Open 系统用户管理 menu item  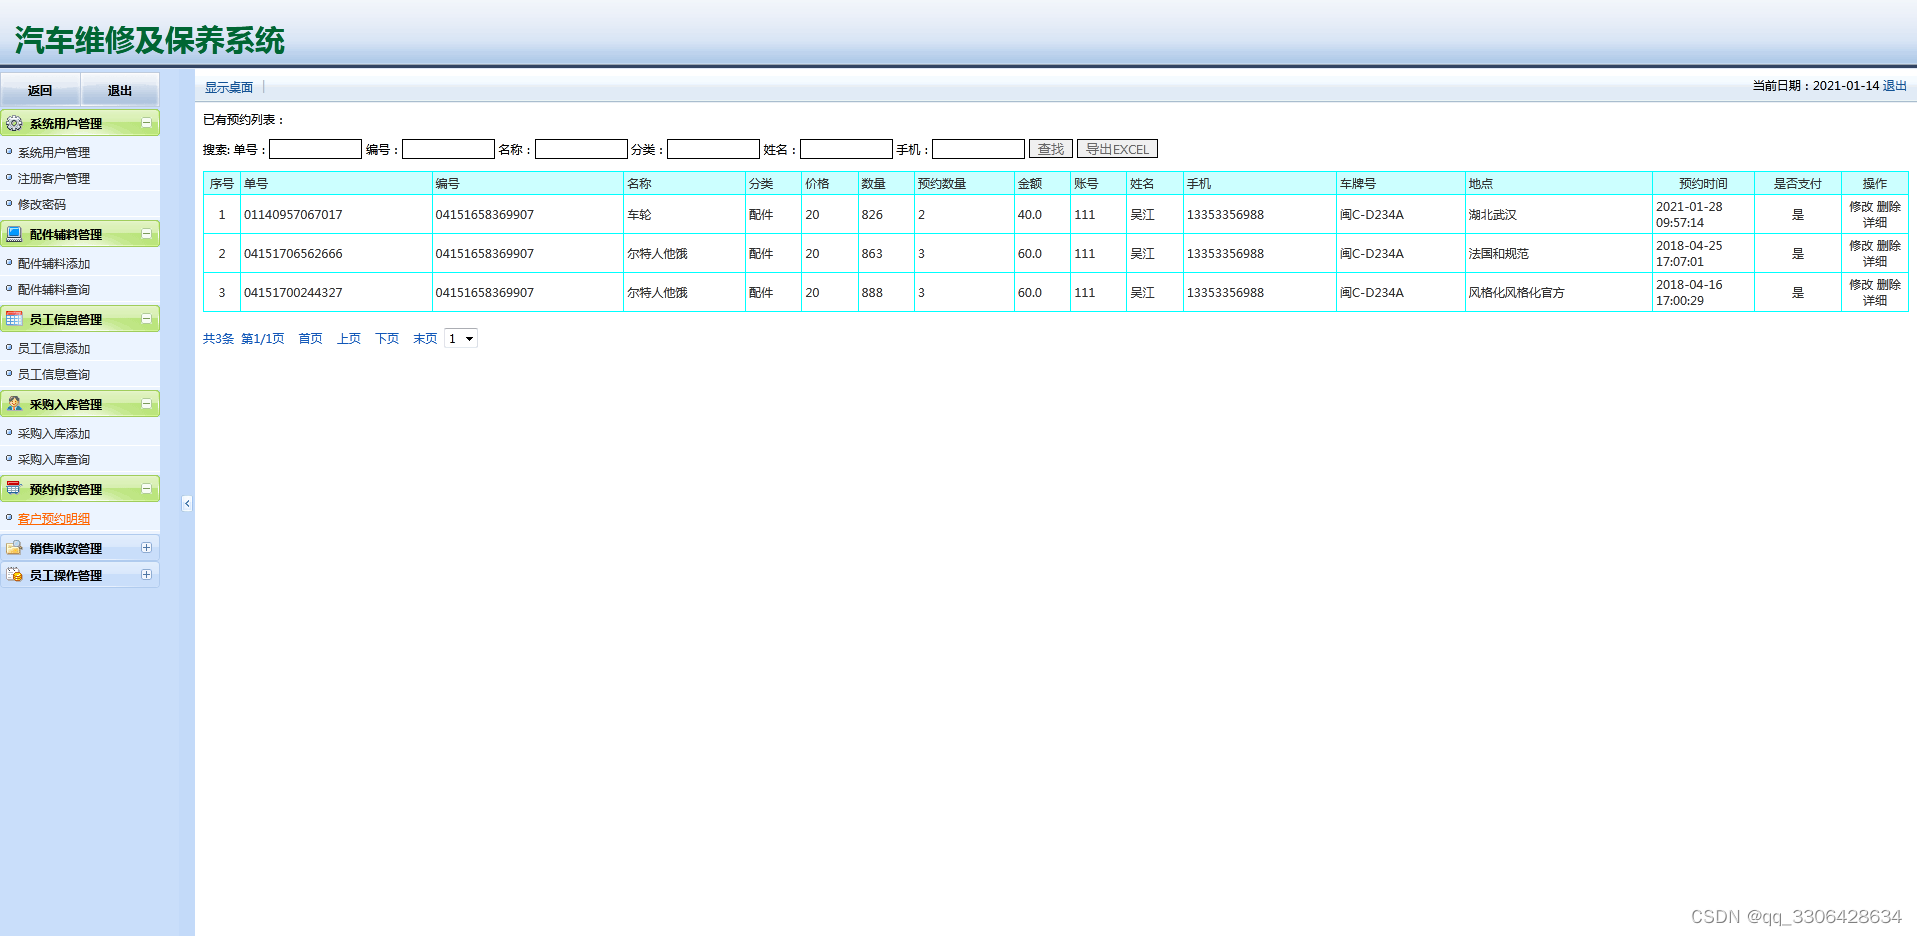(x=54, y=153)
